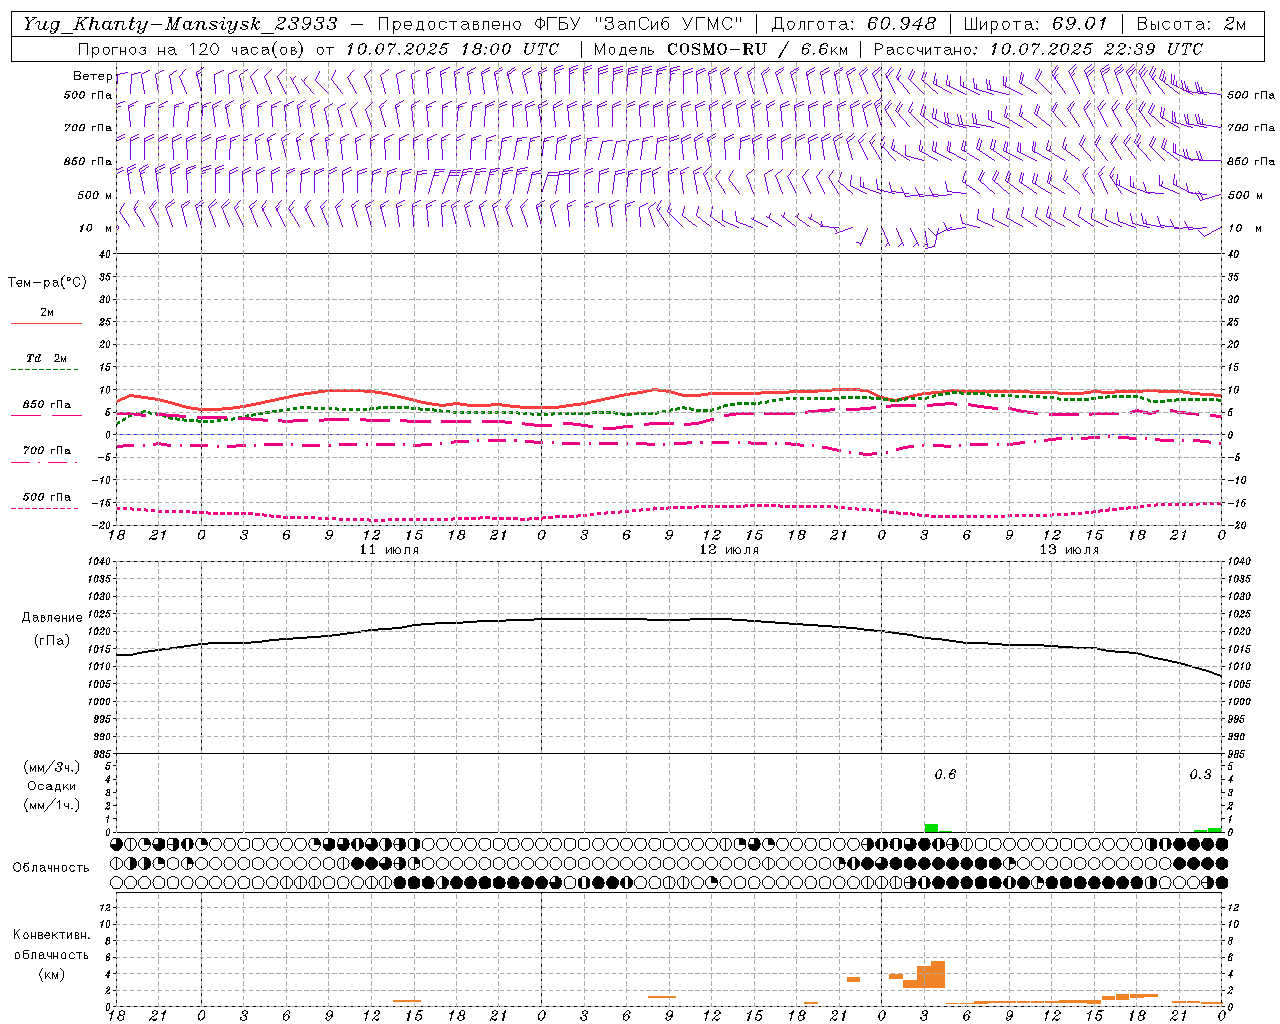
Task: Click the station title Yug_Khanty-Mansiysk_23933
Action: click(x=180, y=24)
